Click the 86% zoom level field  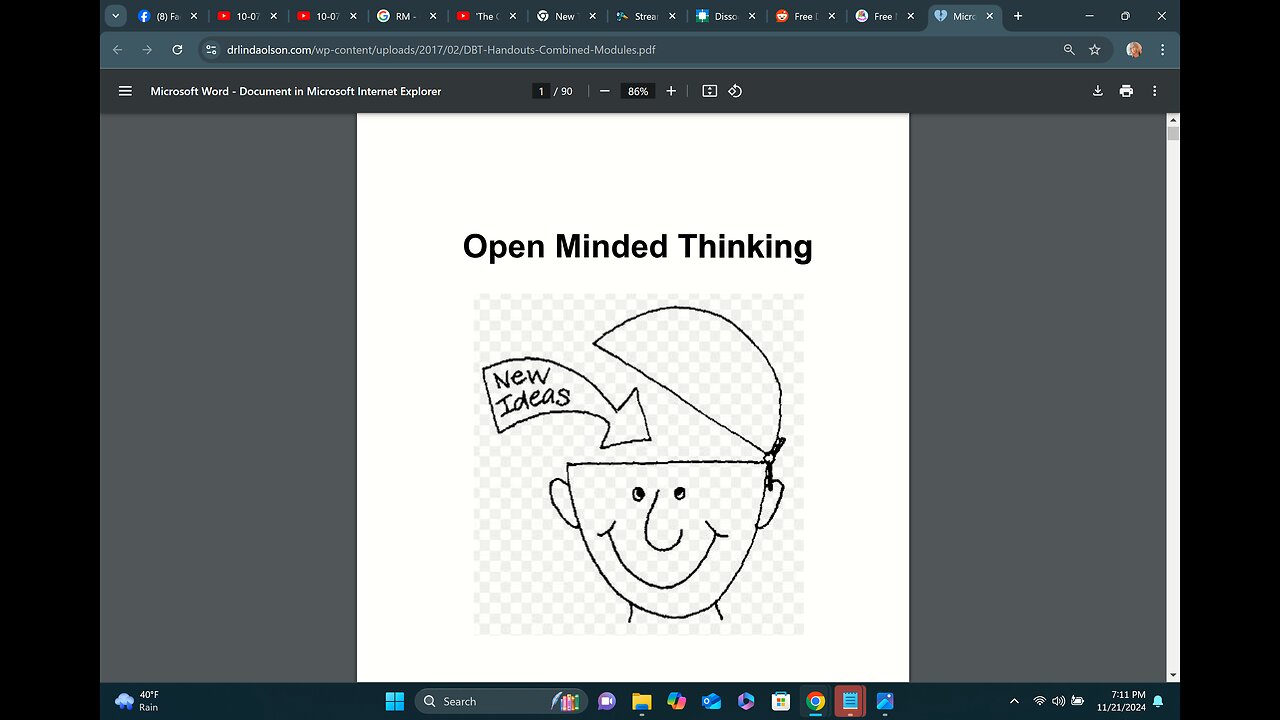[x=638, y=91]
